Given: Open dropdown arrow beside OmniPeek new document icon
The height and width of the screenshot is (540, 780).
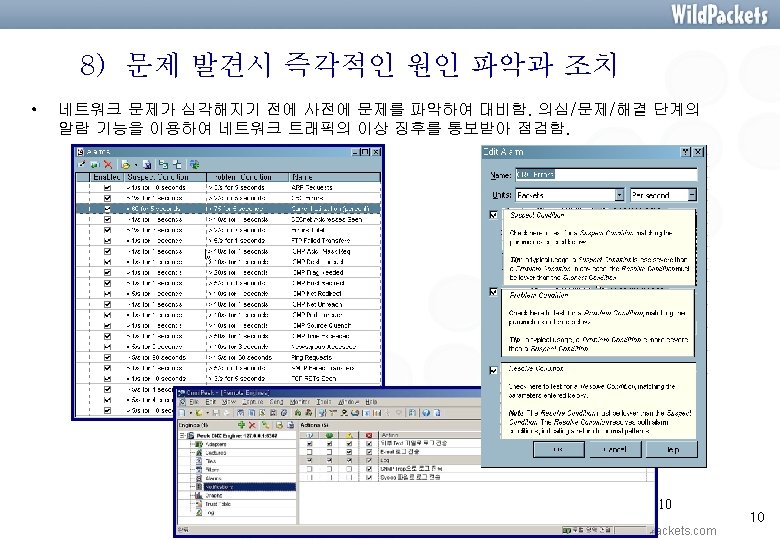Looking at the screenshot, I should click(191, 413).
